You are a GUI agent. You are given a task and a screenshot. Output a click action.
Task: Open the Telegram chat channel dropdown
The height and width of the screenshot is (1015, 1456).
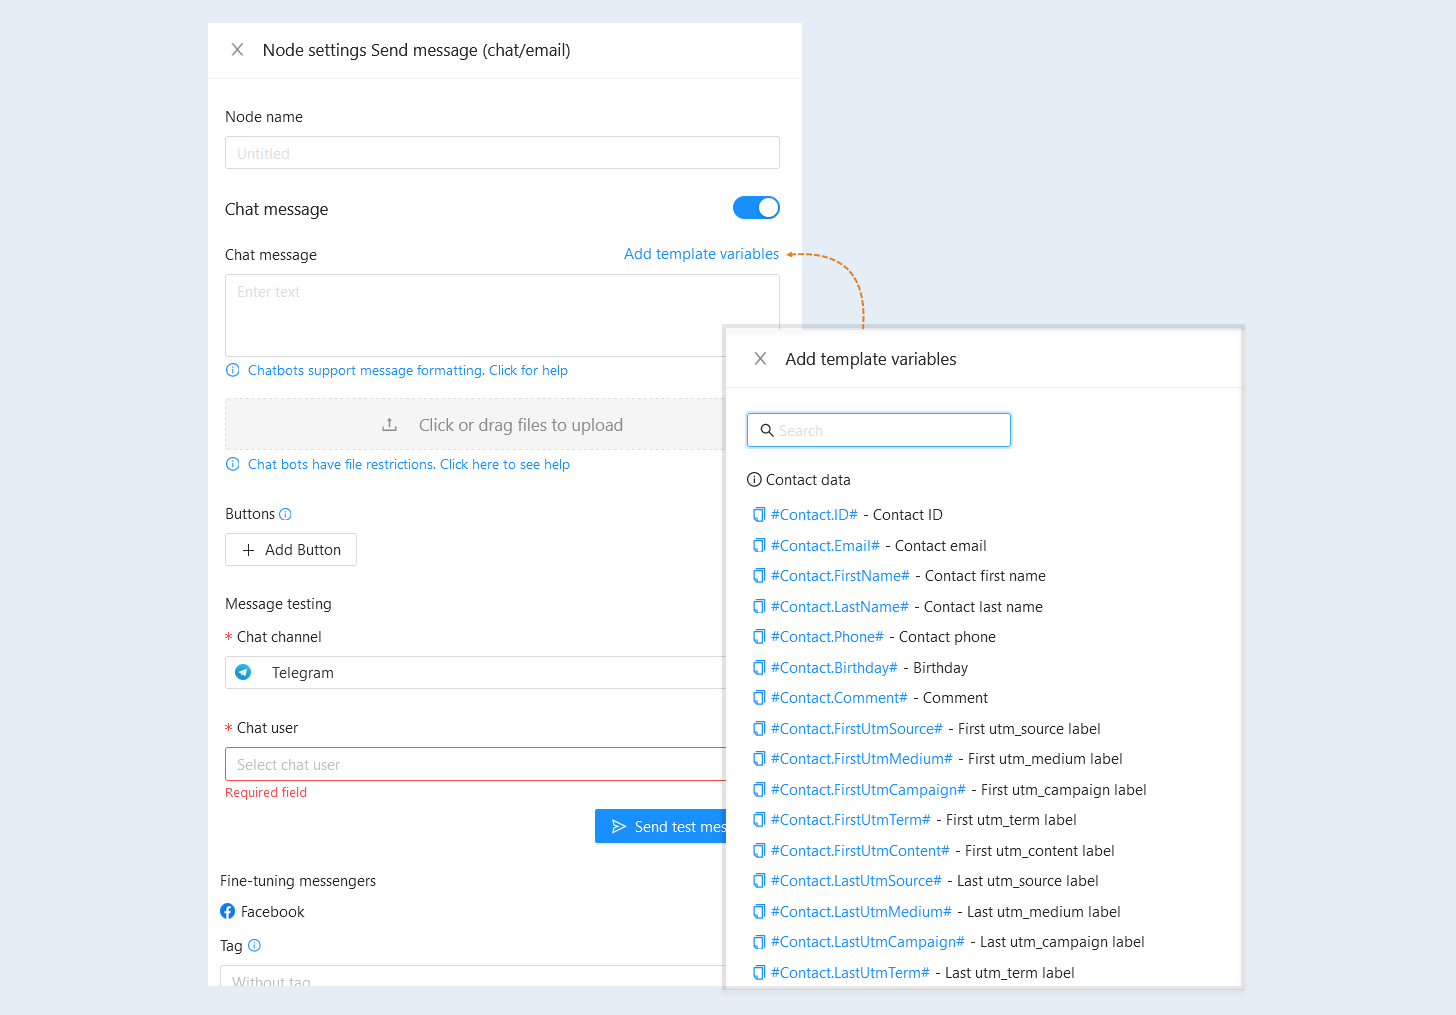point(475,673)
